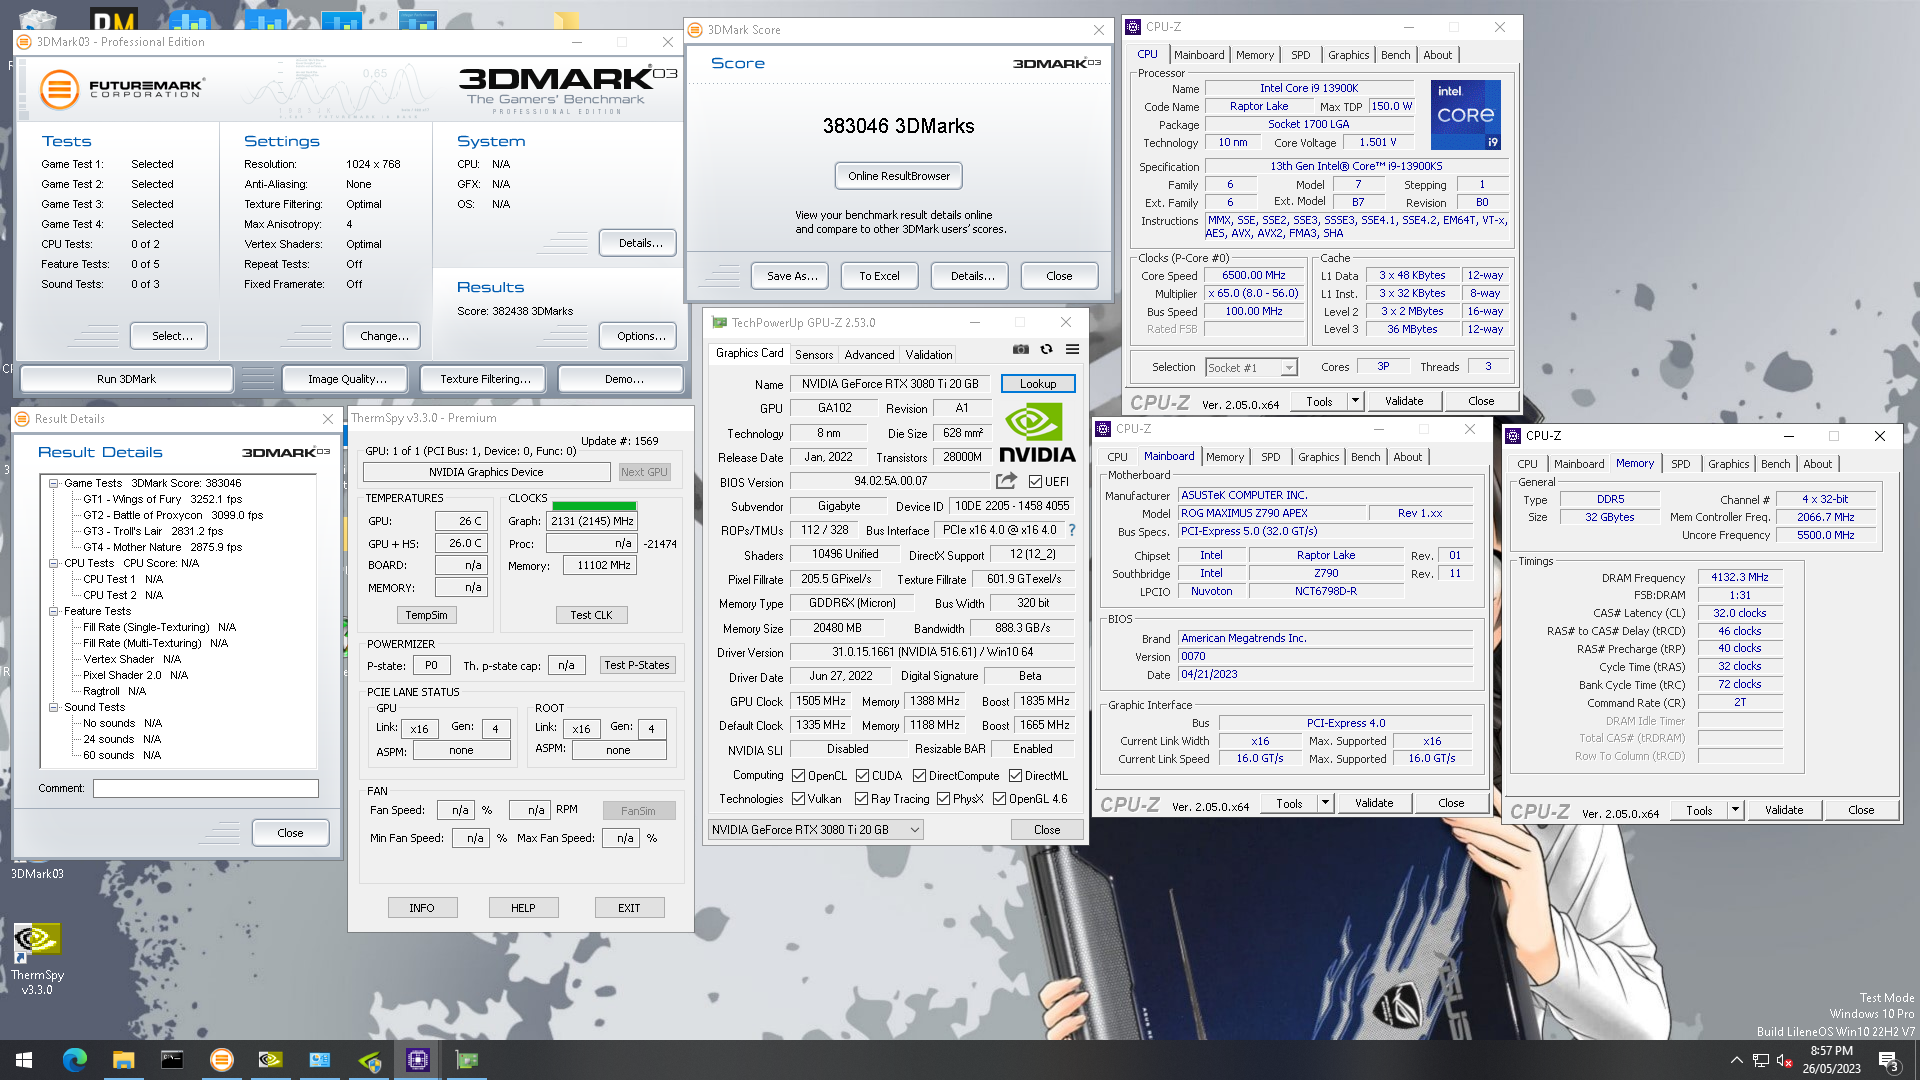1920x1080 pixels.
Task: Export the GPU BIOS via the share arrow
Action: click(x=1007, y=481)
